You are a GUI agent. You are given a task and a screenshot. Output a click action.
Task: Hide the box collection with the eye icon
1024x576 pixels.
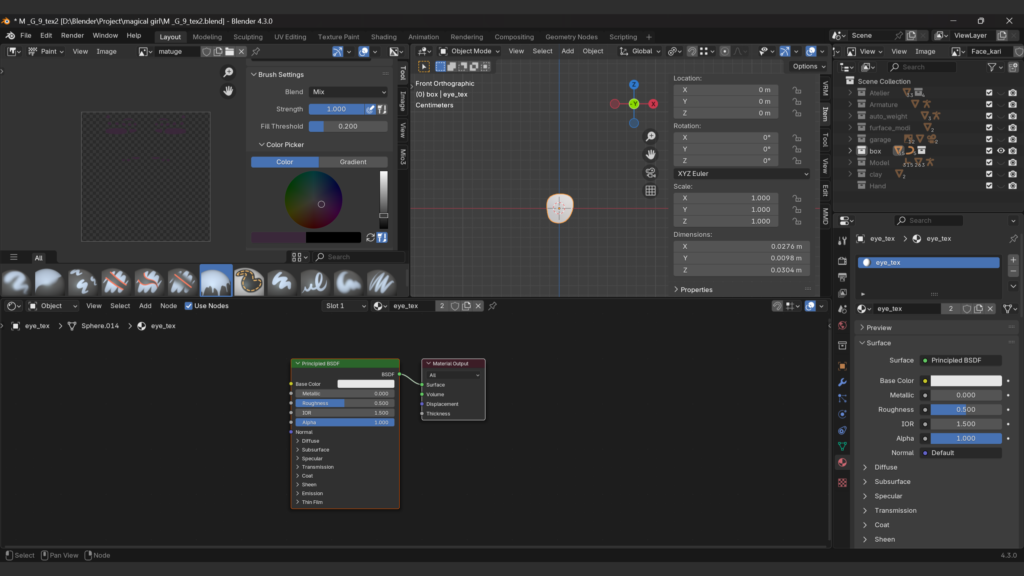tap(1000, 151)
